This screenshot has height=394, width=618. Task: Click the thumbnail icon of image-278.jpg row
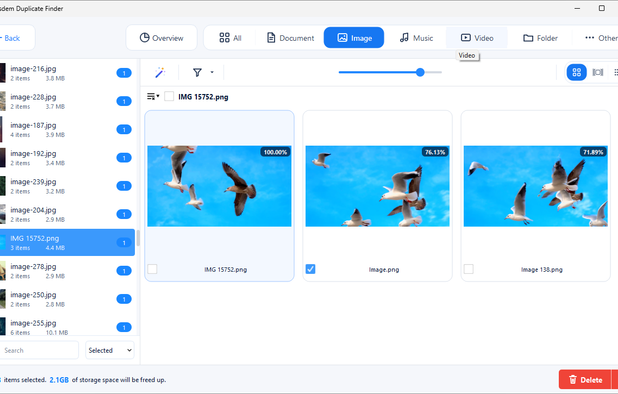[x=3, y=271]
